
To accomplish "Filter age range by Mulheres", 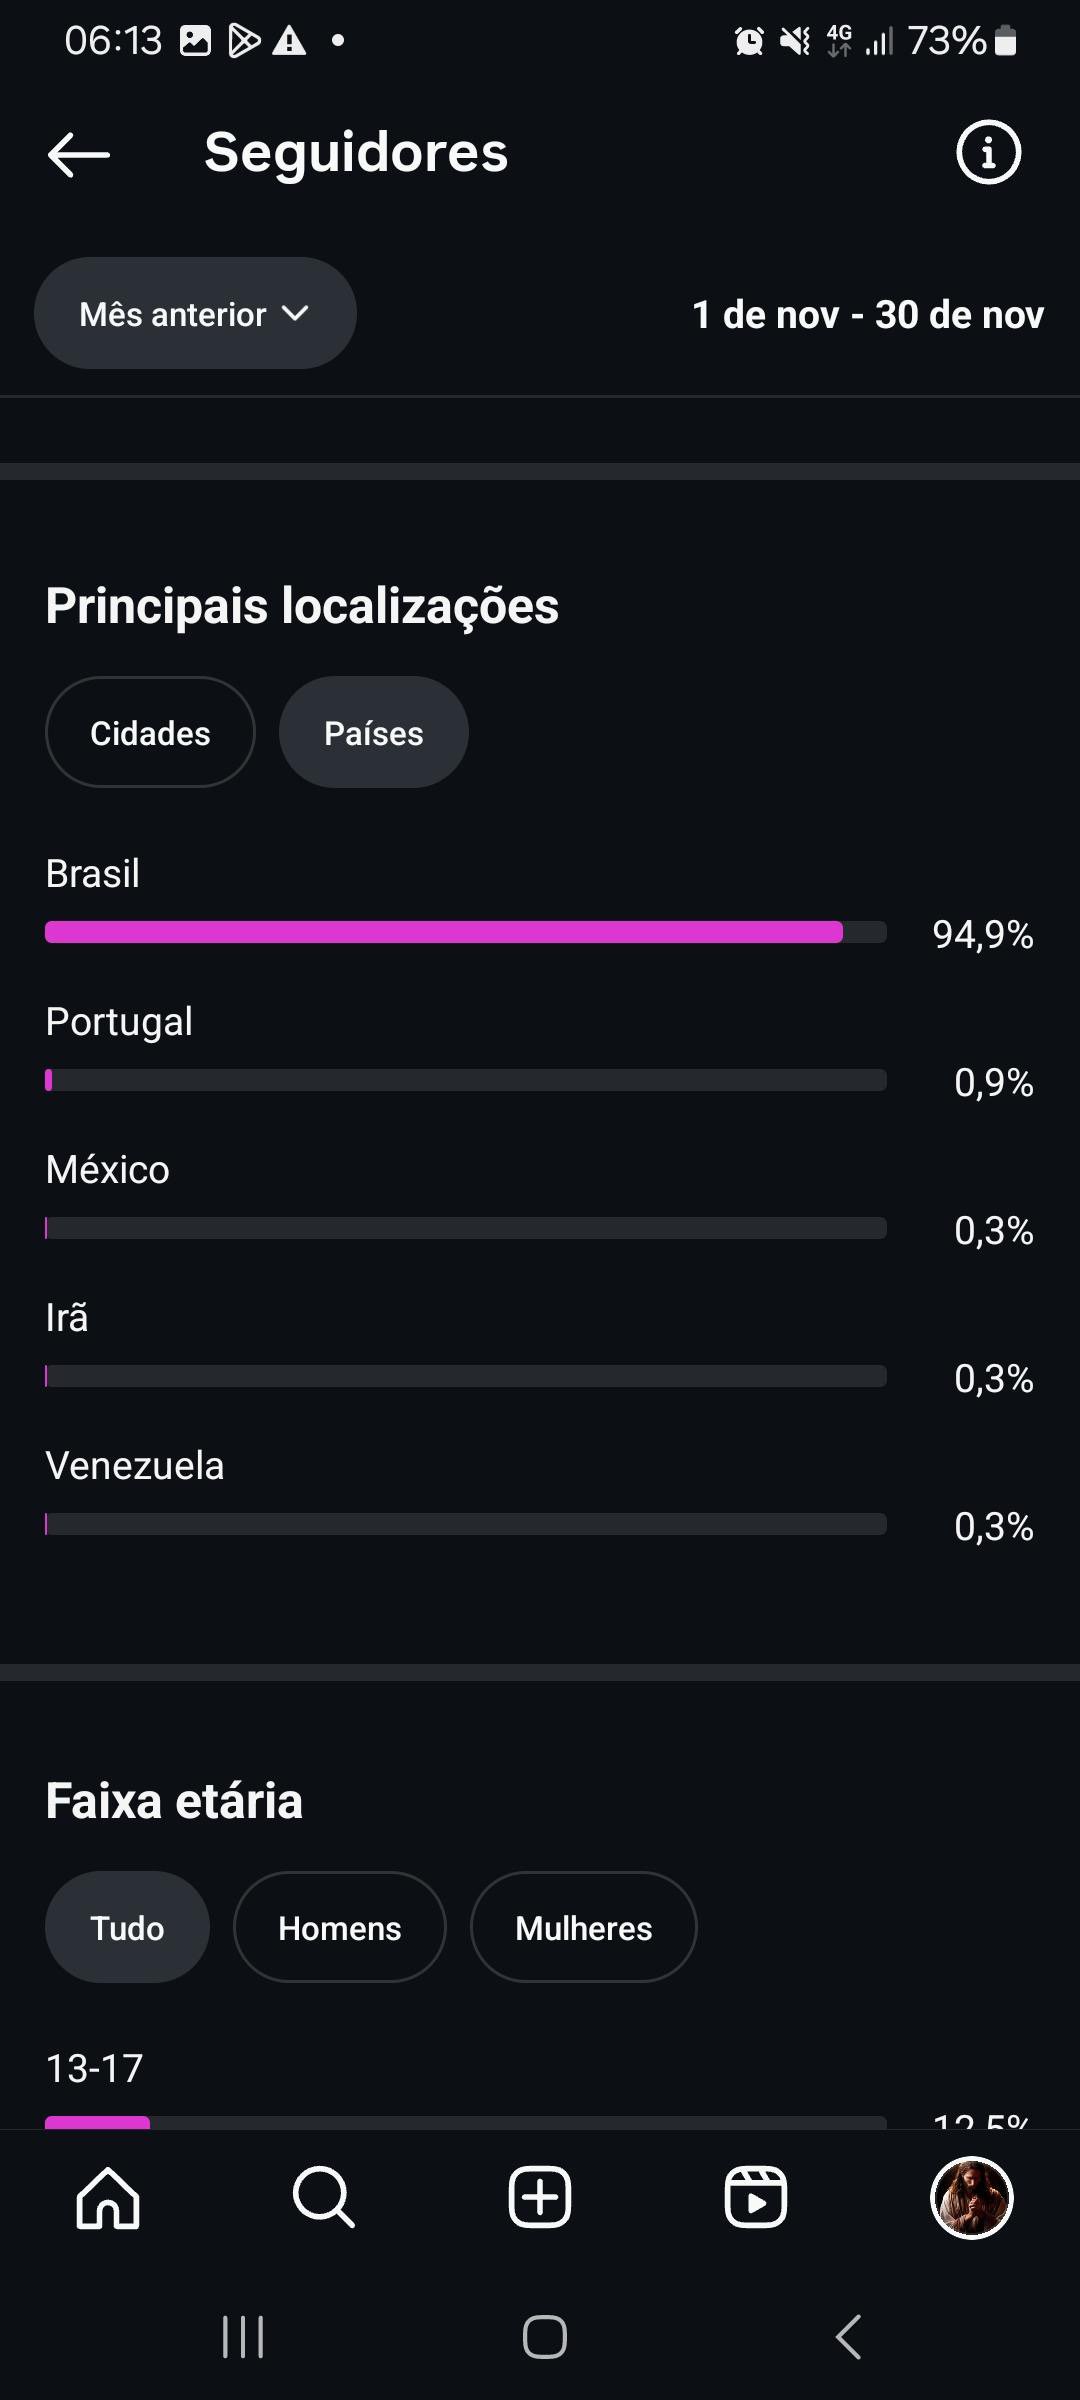I will coord(583,1928).
